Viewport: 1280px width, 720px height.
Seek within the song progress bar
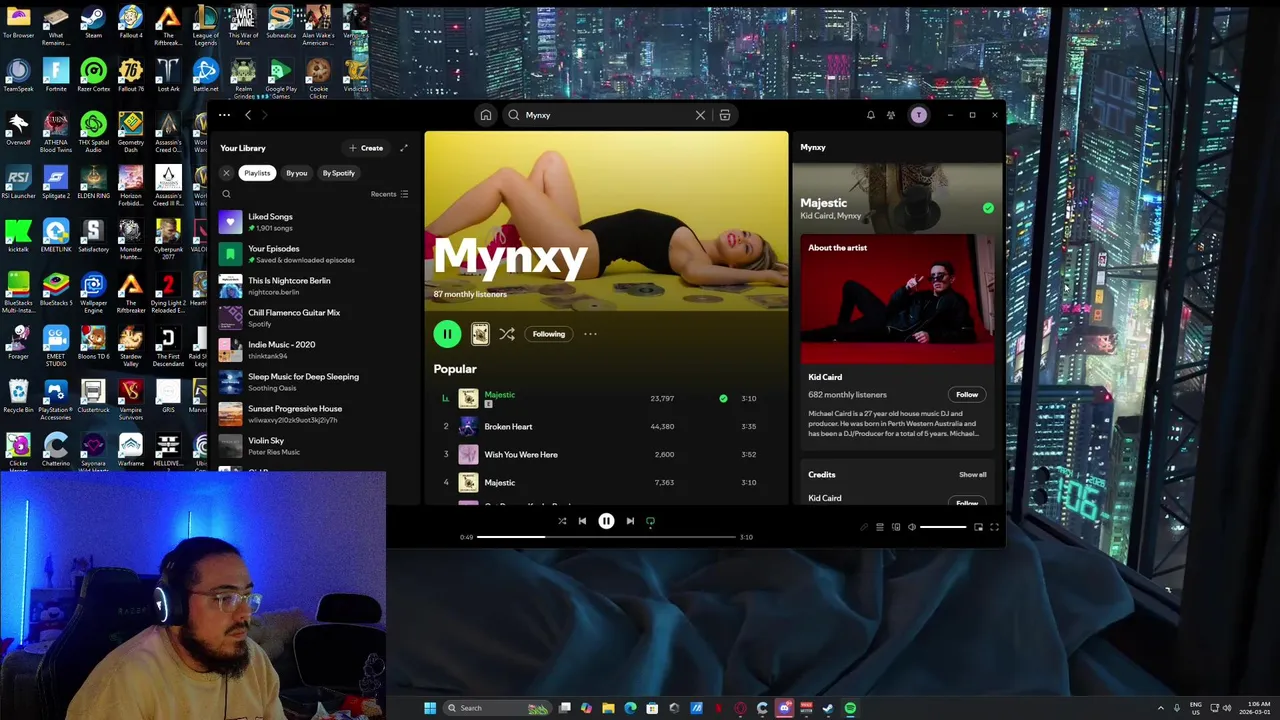pyautogui.click(x=606, y=537)
